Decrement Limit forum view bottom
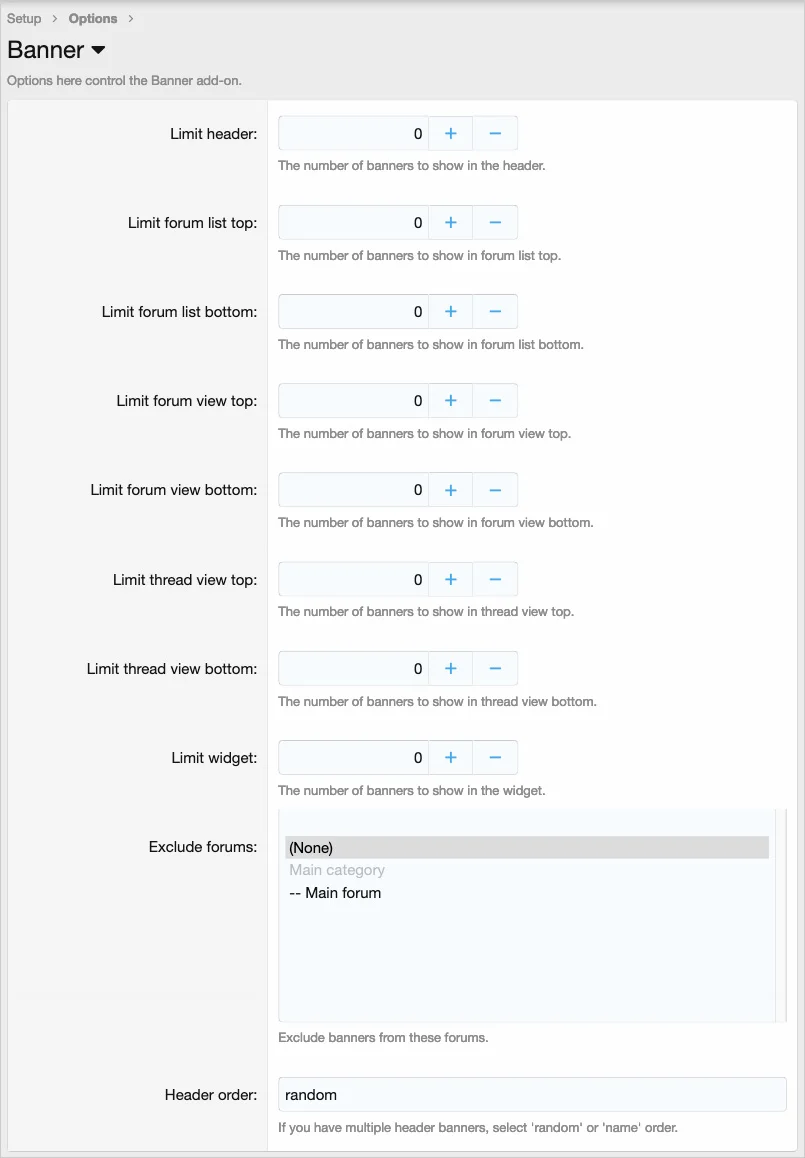The height and width of the screenshot is (1158, 805). [495, 490]
